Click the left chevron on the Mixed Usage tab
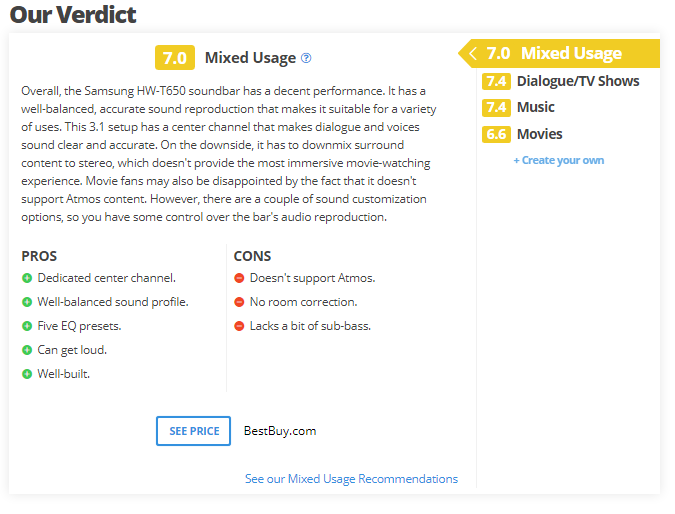 472,54
